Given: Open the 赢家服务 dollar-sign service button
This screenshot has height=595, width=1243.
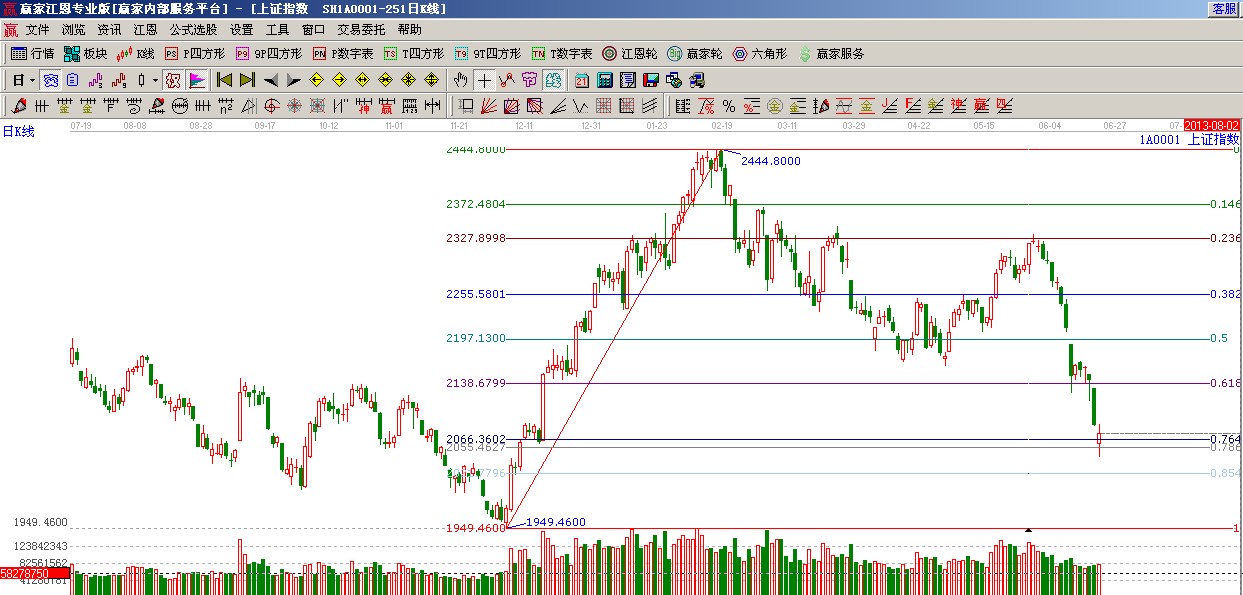Looking at the screenshot, I should [831, 54].
